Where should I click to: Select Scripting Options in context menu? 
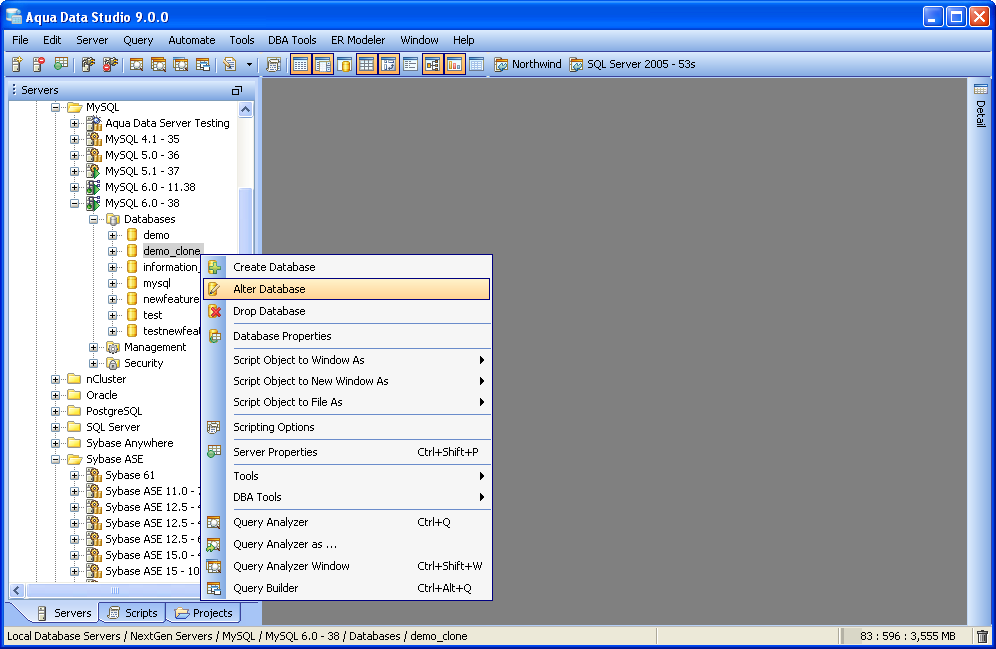tap(347, 427)
